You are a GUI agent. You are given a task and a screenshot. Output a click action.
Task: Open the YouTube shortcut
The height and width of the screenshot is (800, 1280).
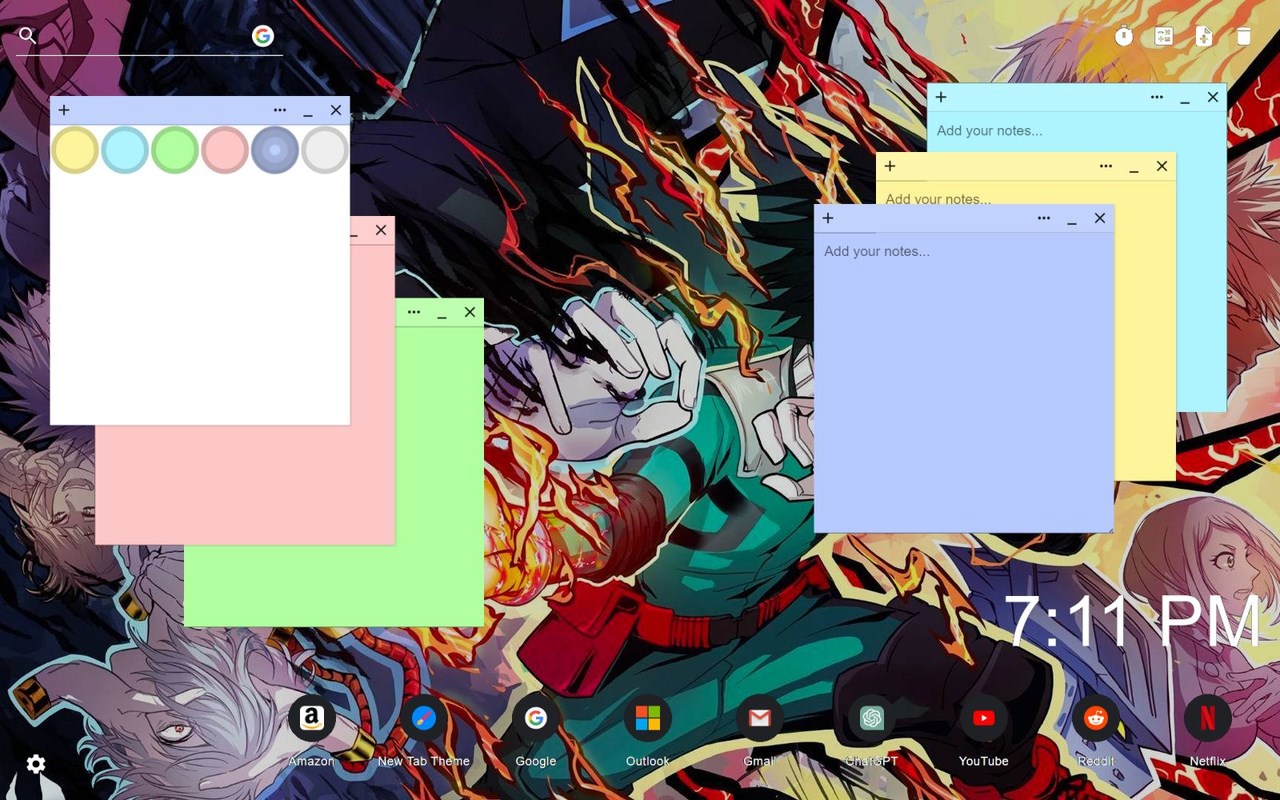pyautogui.click(x=984, y=718)
